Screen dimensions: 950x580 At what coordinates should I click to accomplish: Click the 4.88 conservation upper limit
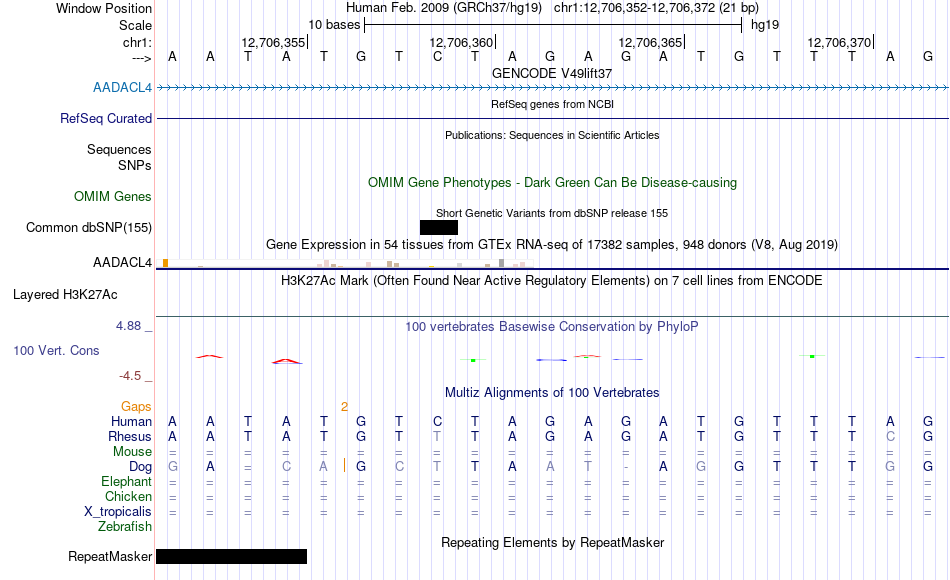point(128,326)
